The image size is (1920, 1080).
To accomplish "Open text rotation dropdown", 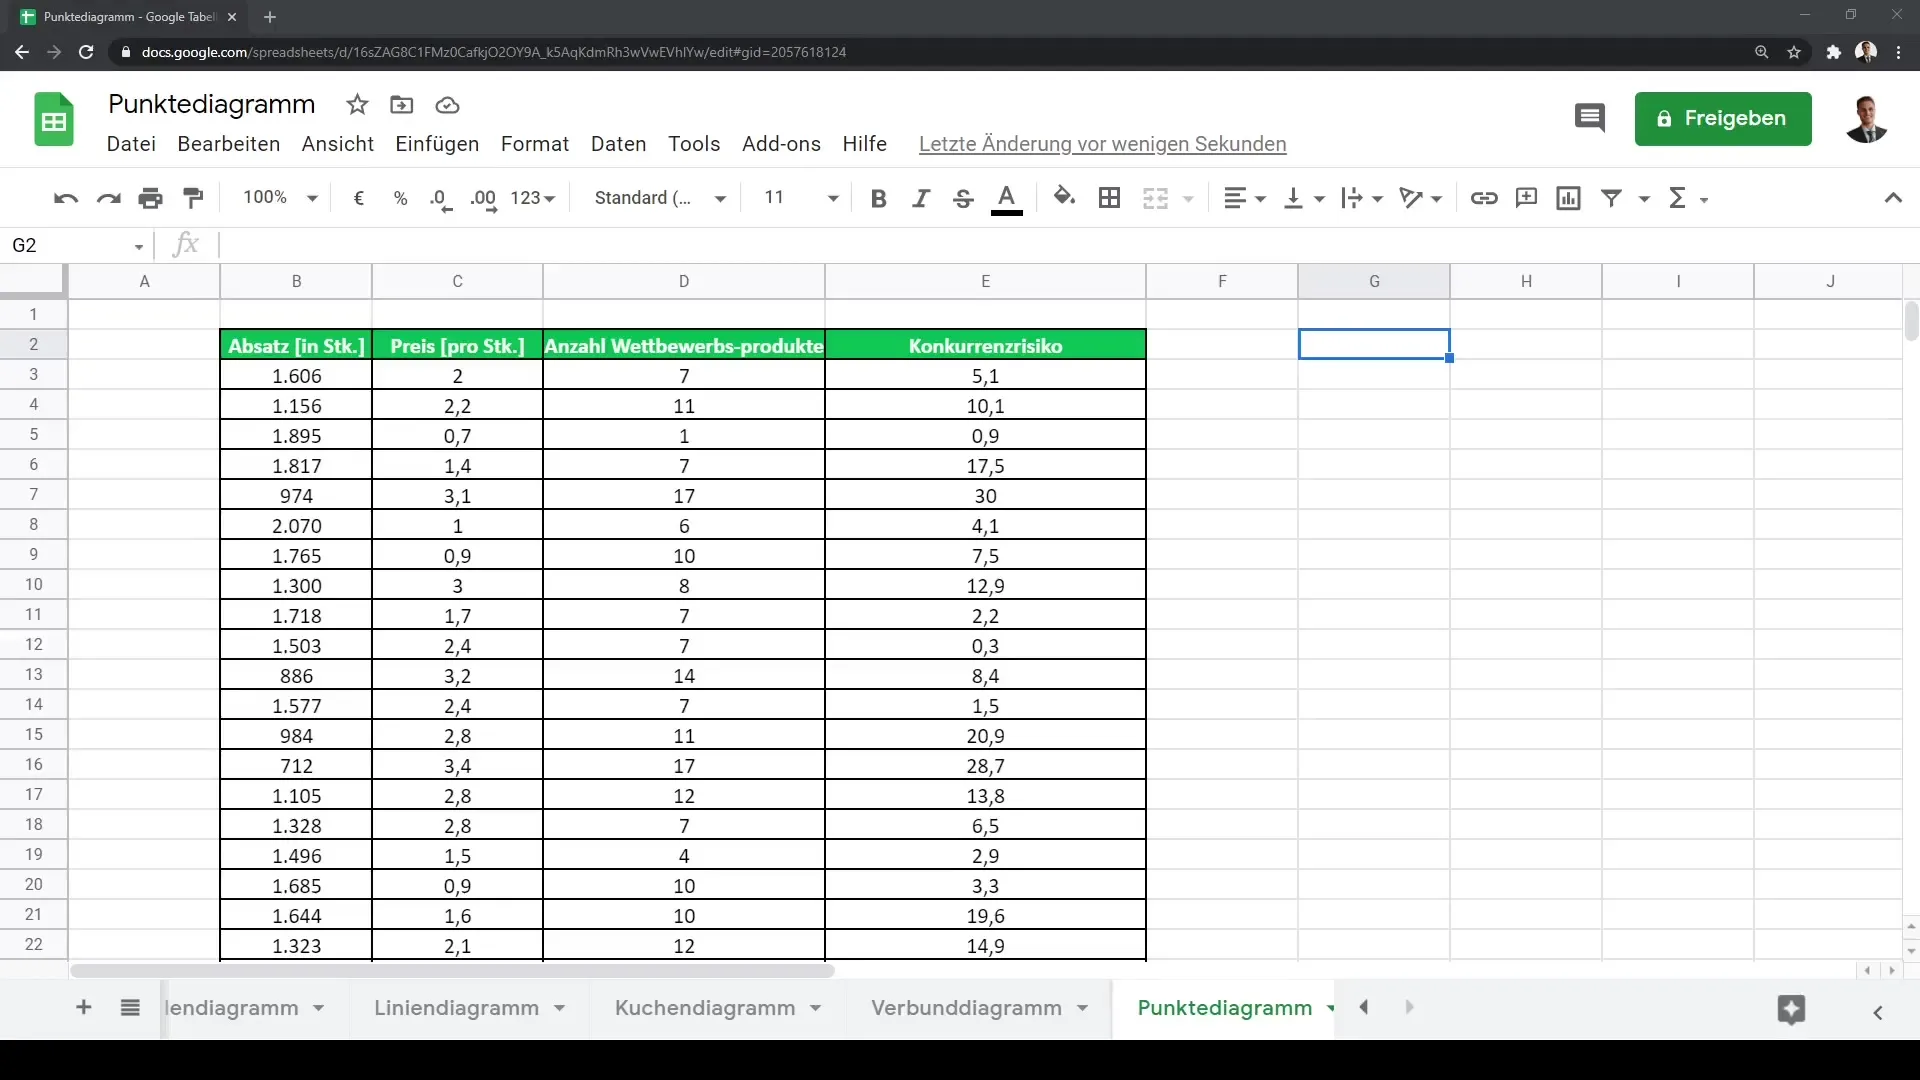I will coord(1421,198).
